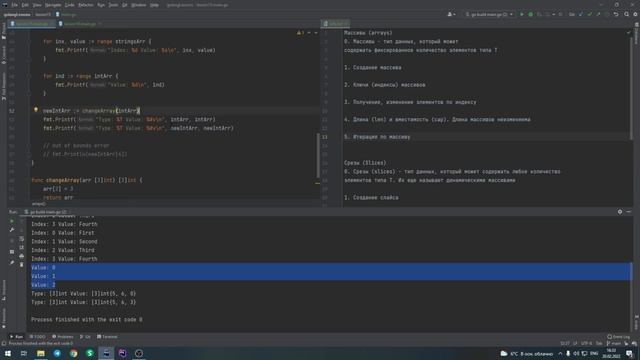Open the File menu
This screenshot has width=640, height=360.
tap(15, 5)
